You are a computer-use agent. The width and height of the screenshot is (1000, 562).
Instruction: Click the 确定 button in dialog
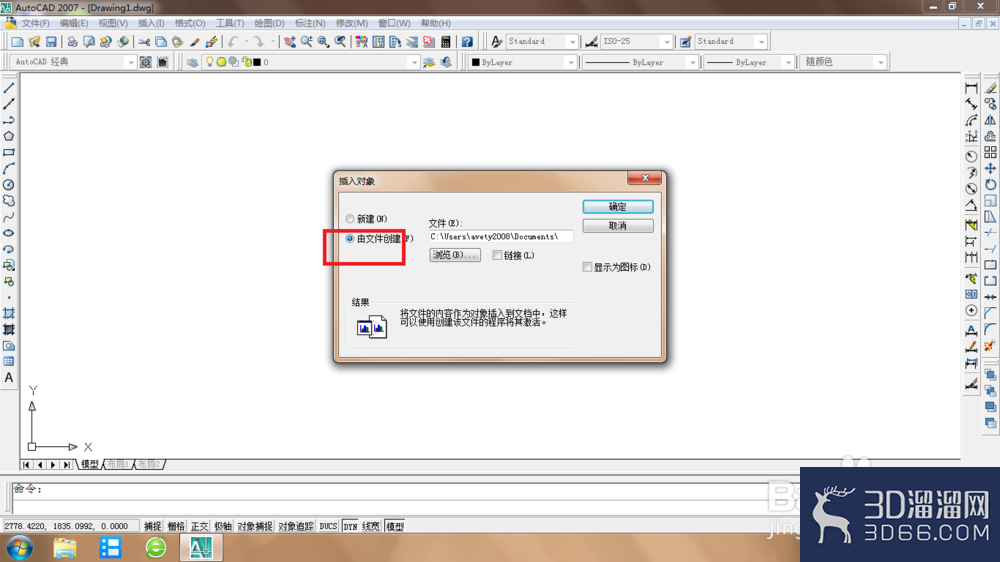pos(617,207)
